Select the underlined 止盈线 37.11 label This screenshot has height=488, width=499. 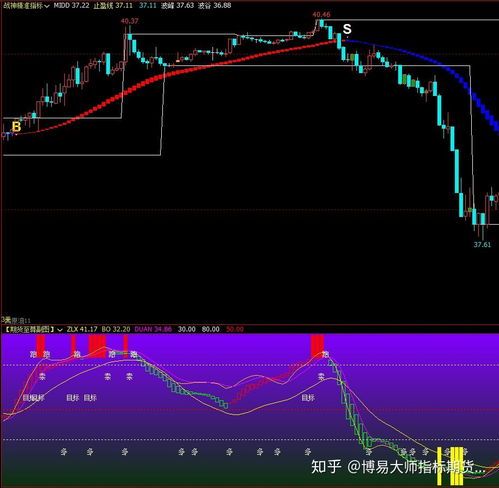(113, 6)
